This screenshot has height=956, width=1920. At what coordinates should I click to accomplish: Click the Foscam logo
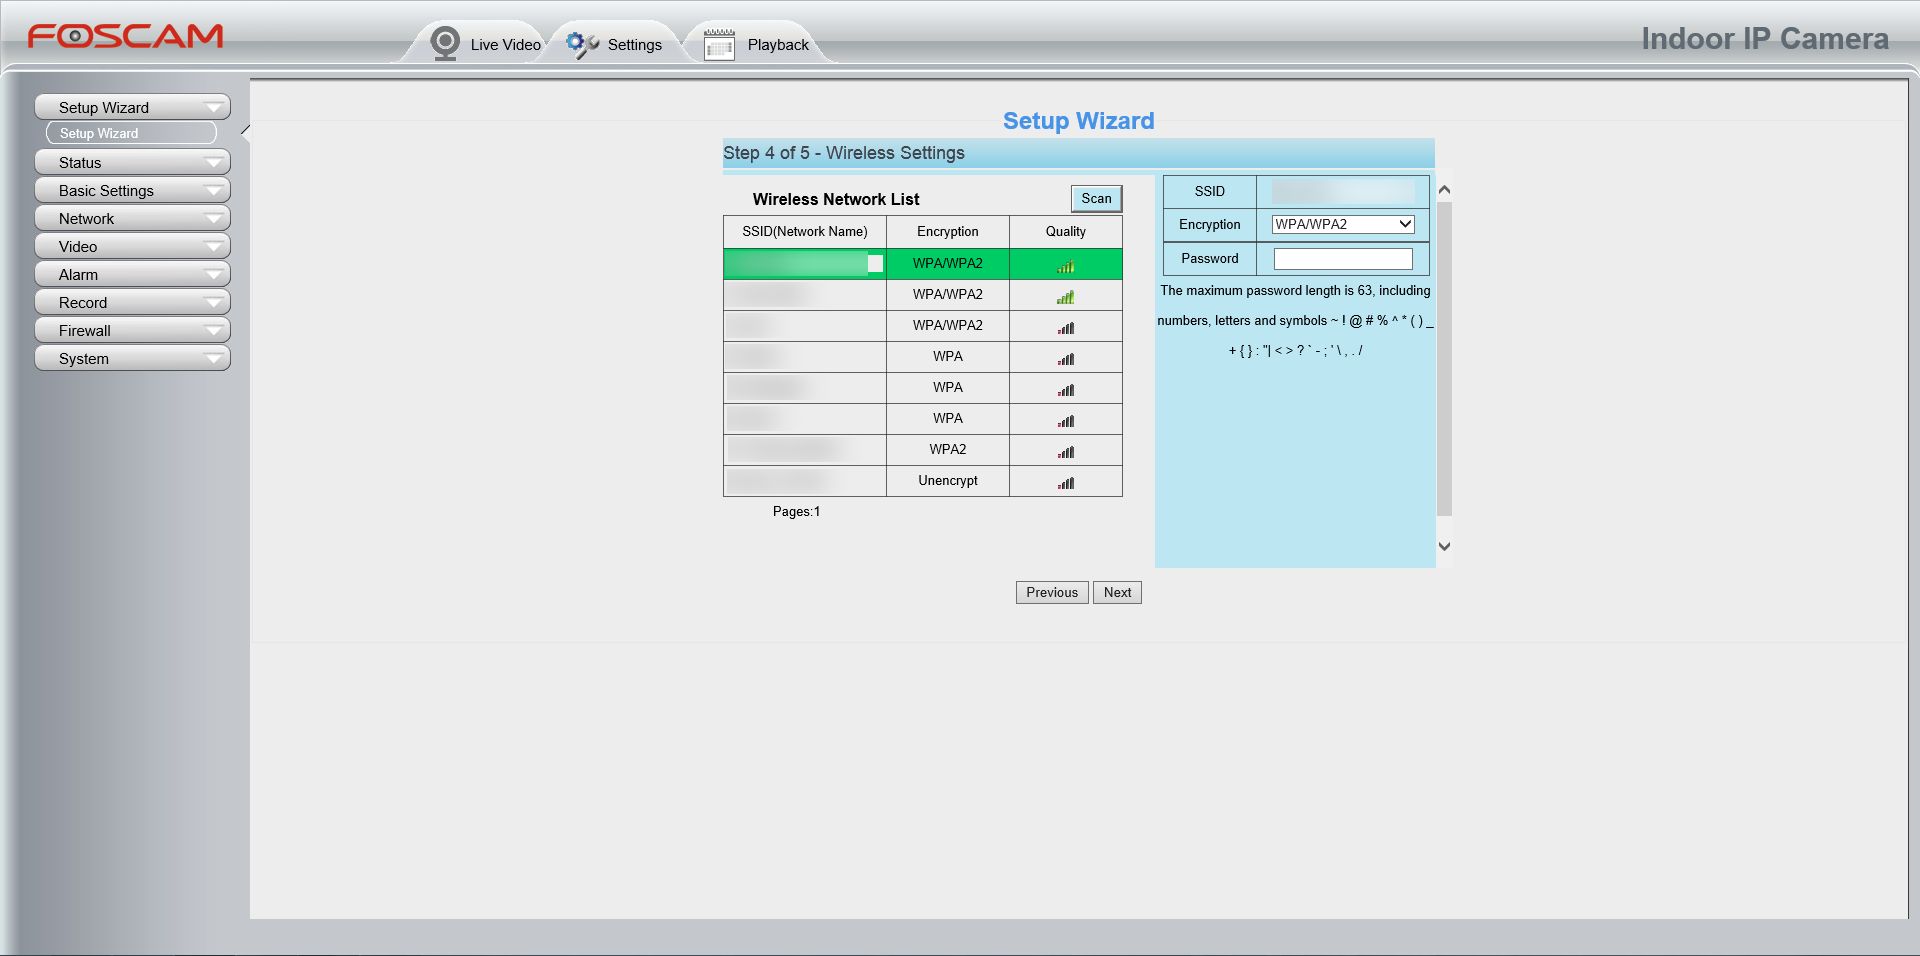pos(126,37)
